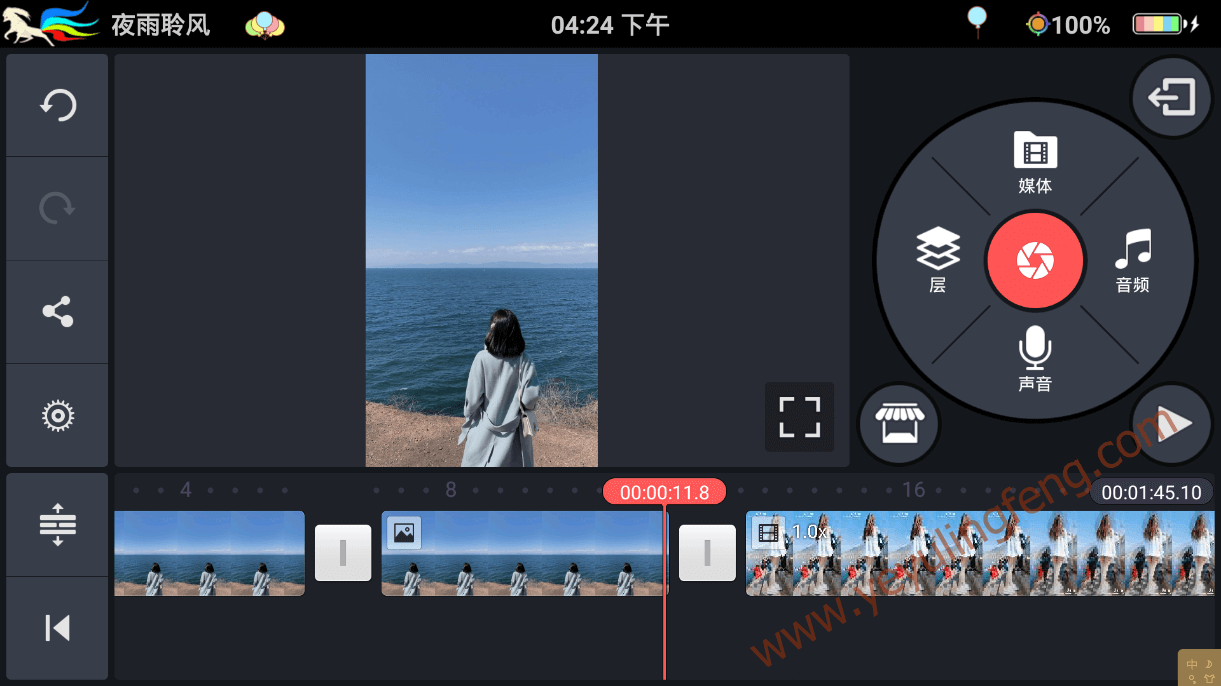Viewport: 1221px width, 686px height.
Task: Click the export/exit arrow icon
Action: [1171, 98]
